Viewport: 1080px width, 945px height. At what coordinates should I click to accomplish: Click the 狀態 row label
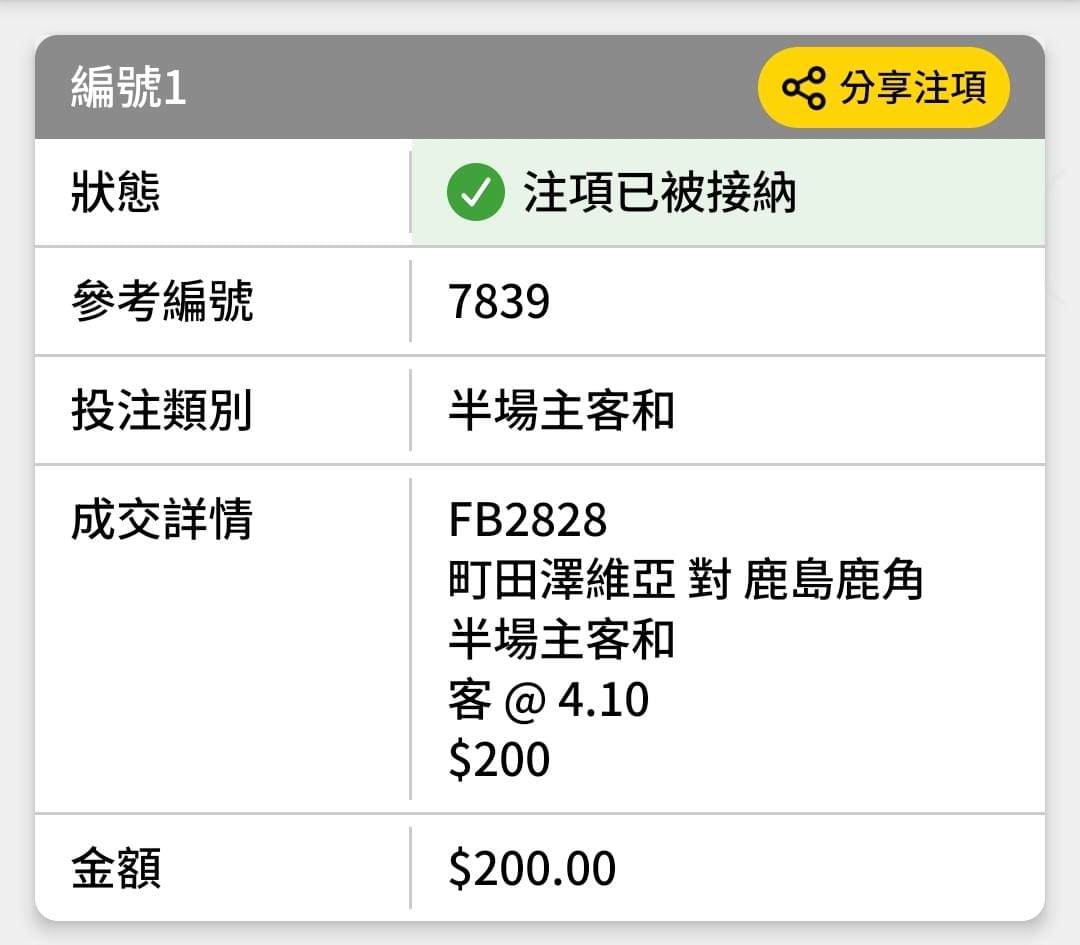[x=116, y=191]
